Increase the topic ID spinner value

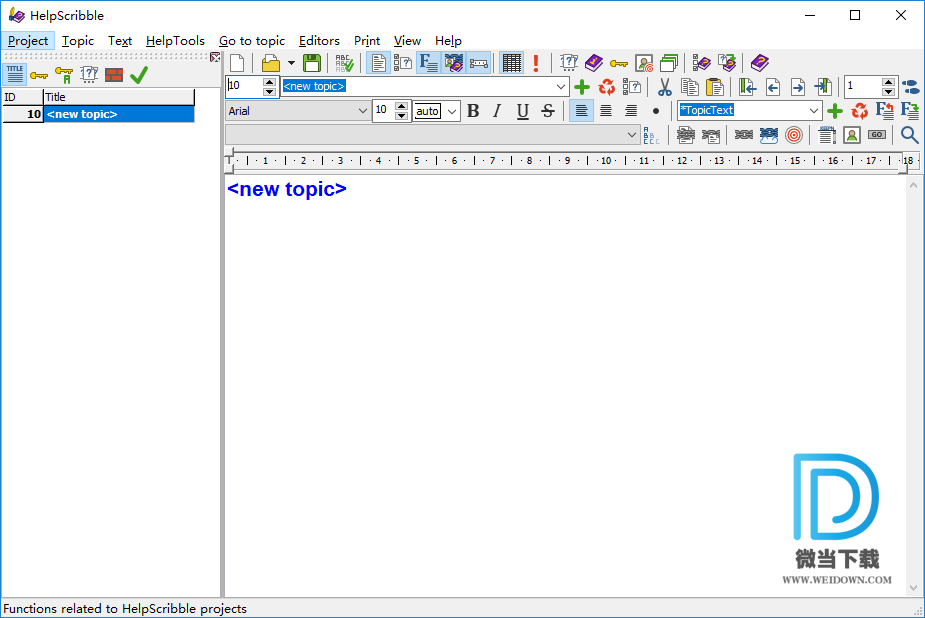pos(270,82)
